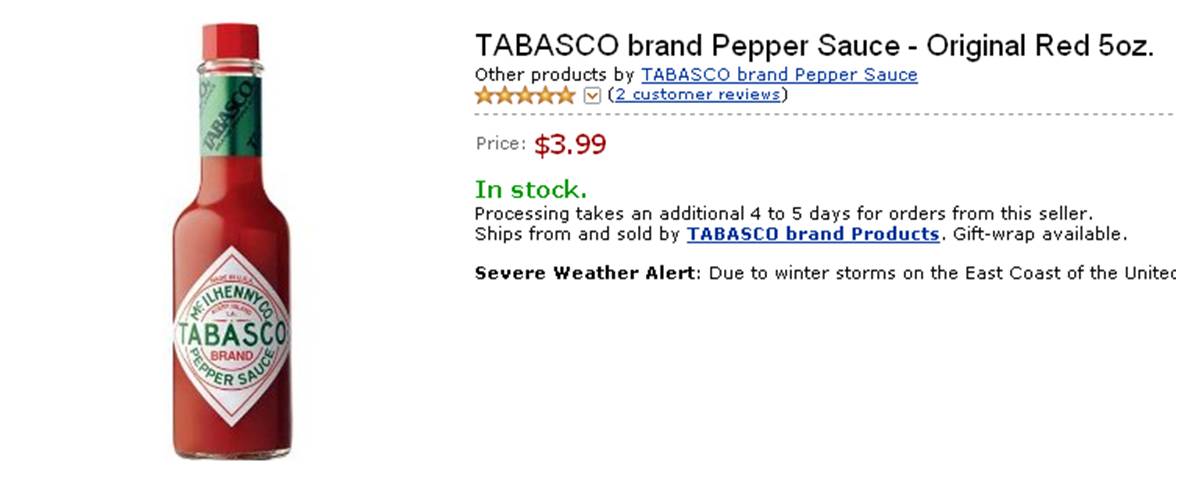
Task: Click the "Severe Weather Alert" bold heading
Action: coord(587,273)
